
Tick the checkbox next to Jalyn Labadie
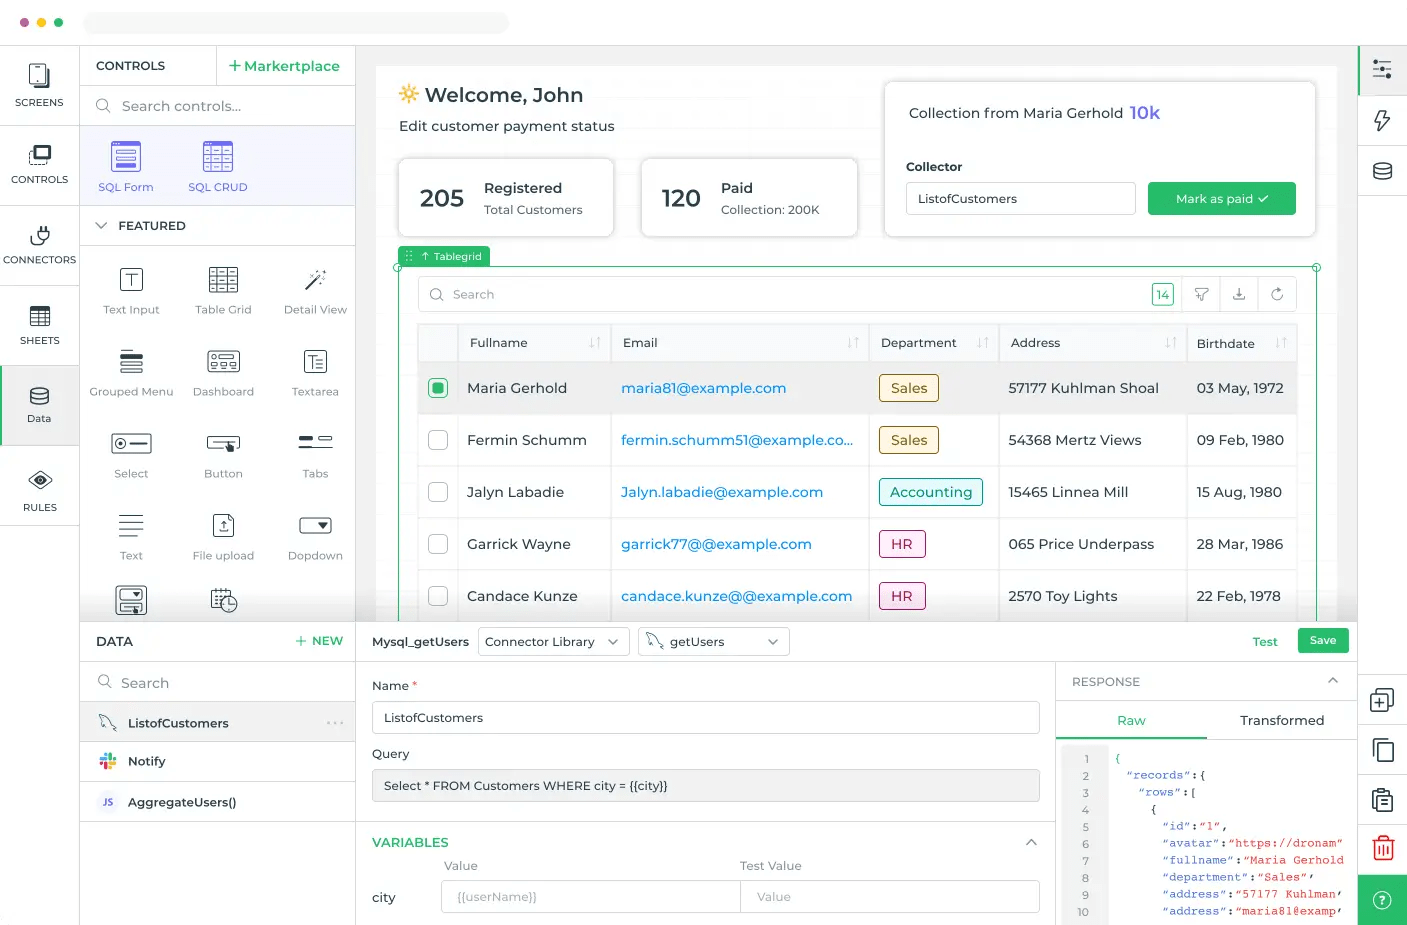[x=437, y=492]
